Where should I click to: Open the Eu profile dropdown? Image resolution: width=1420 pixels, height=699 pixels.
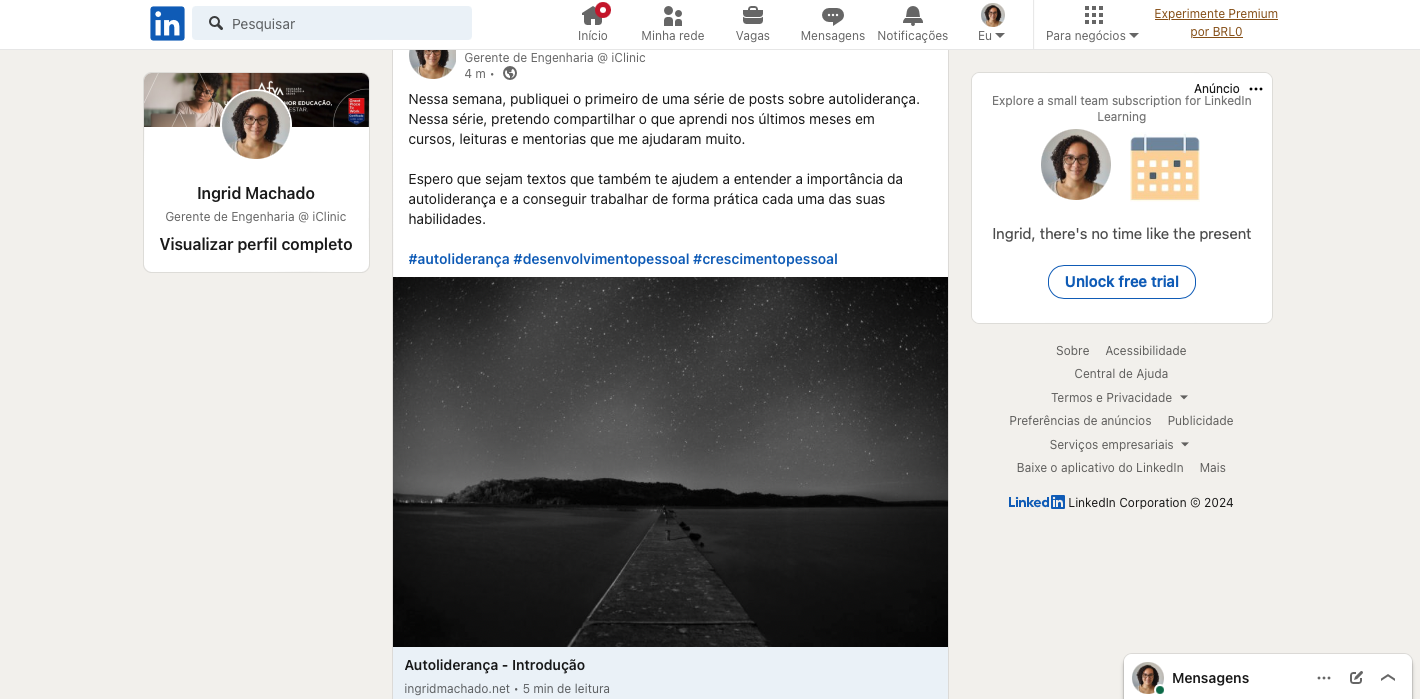(992, 24)
